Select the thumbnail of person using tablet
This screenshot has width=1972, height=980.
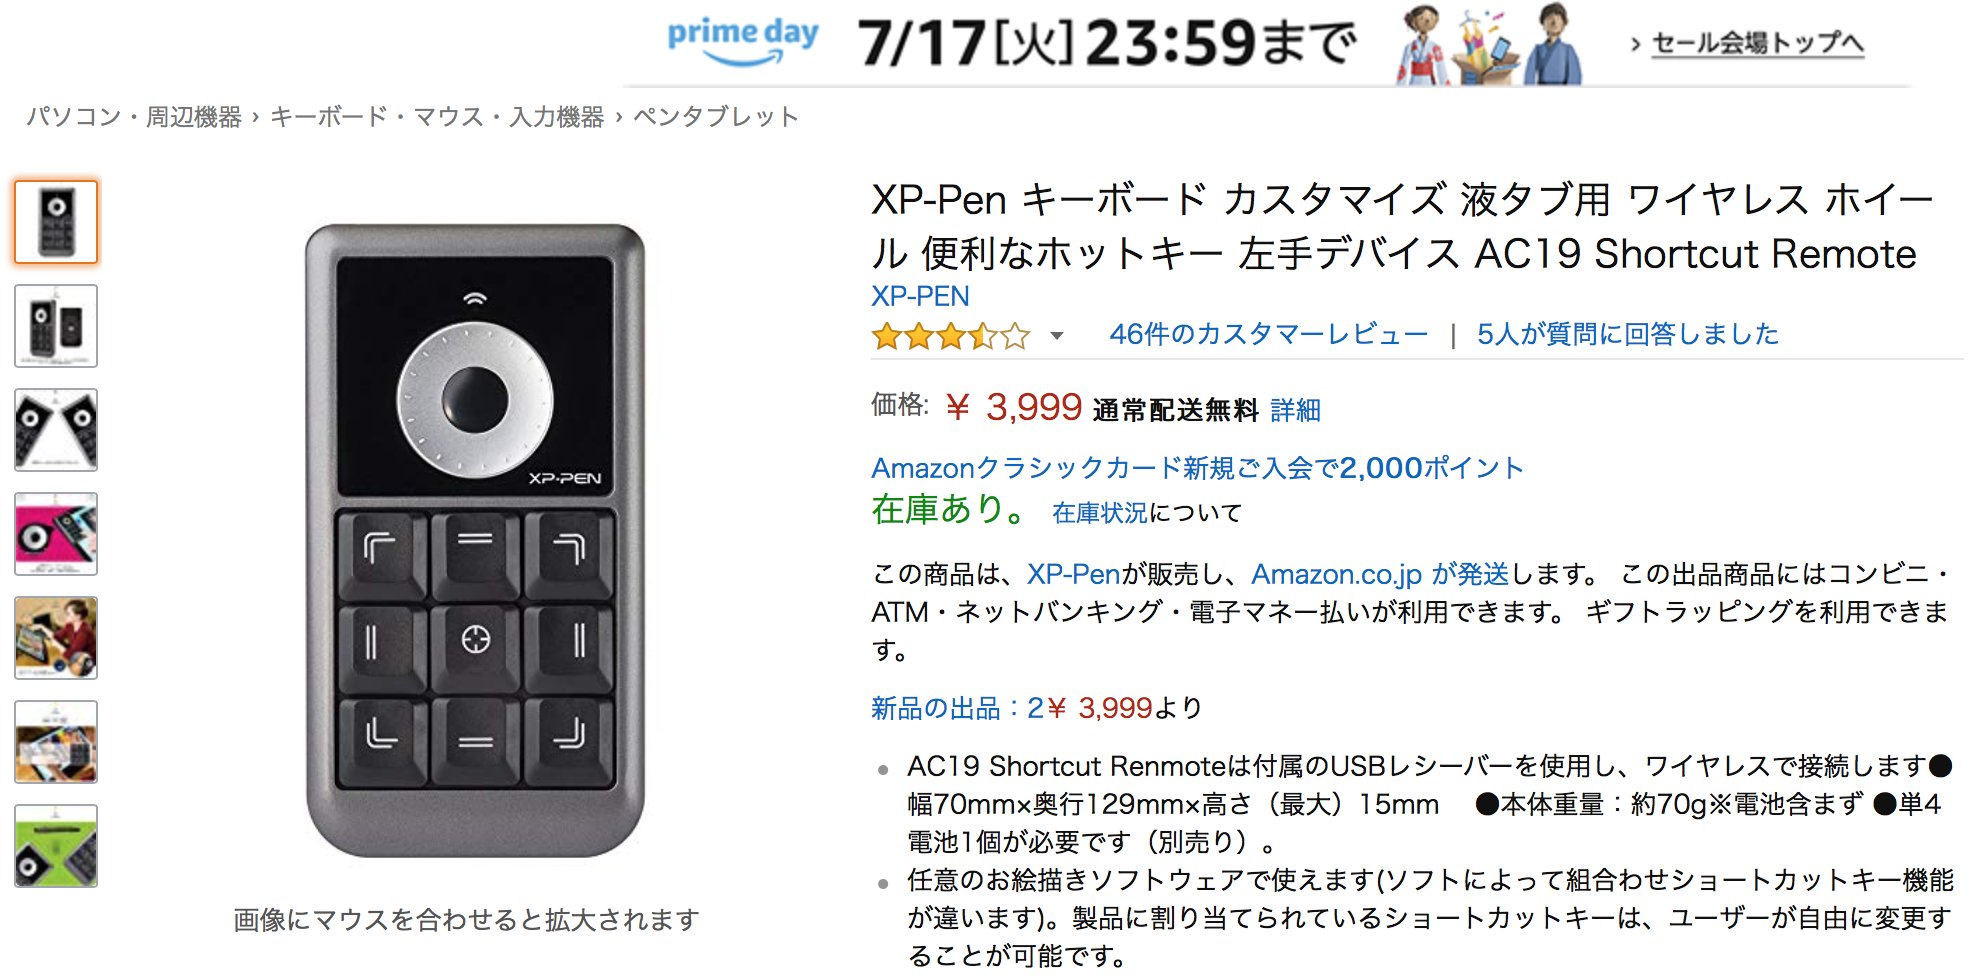tap(56, 638)
